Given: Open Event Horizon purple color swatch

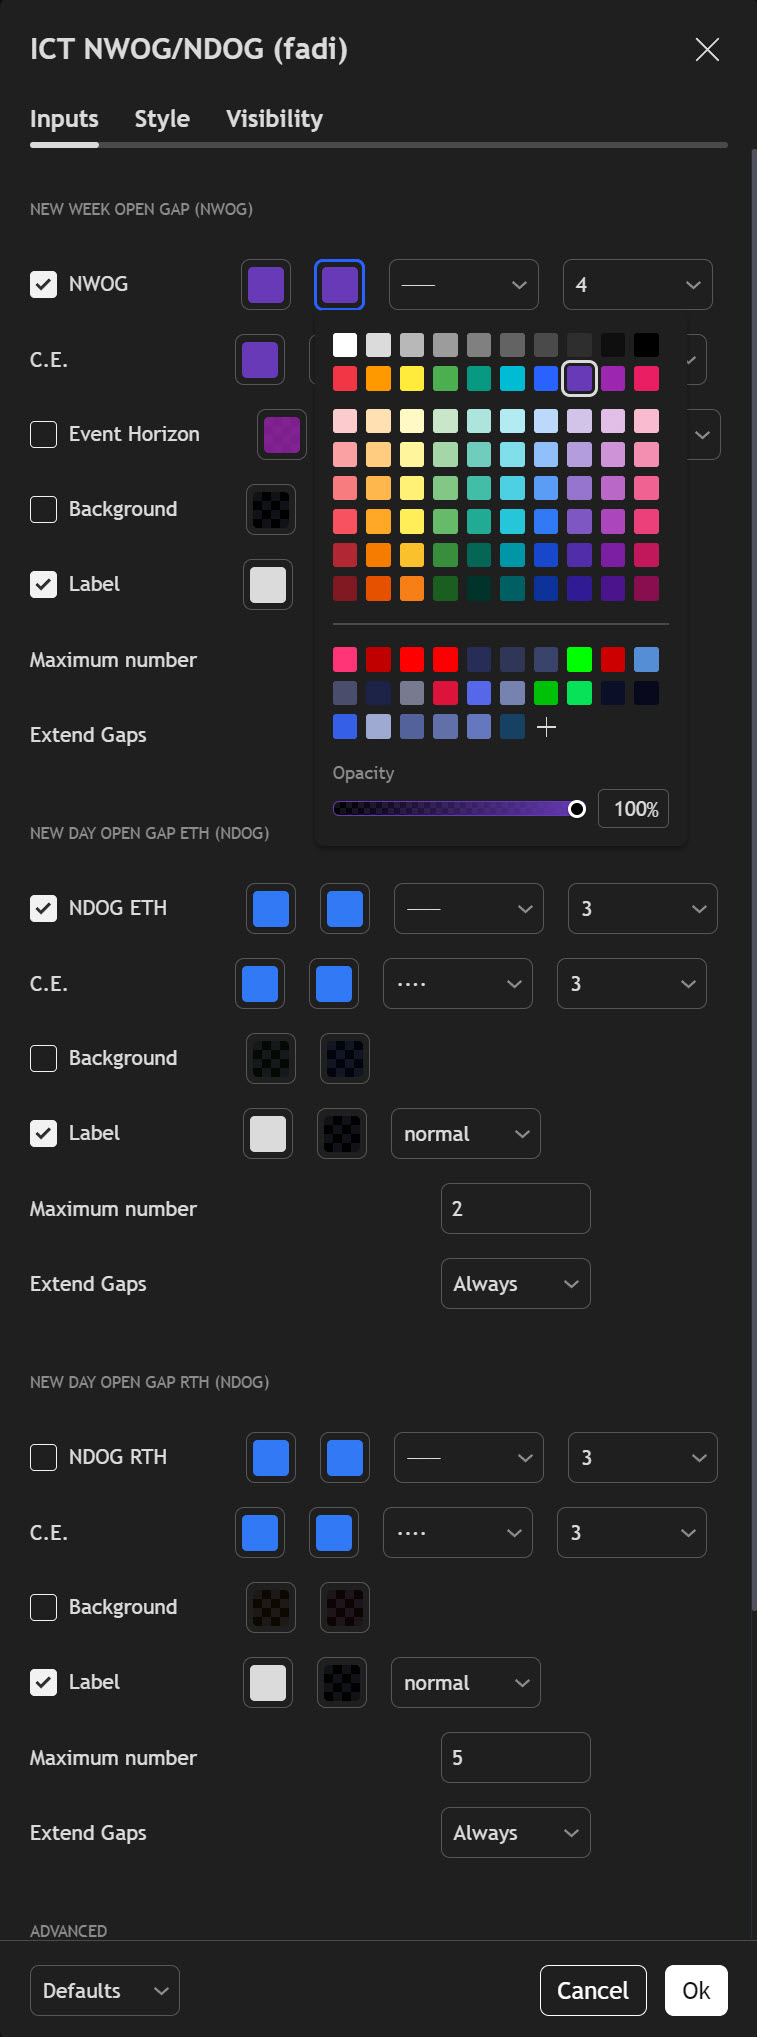Looking at the screenshot, I should pos(282,435).
